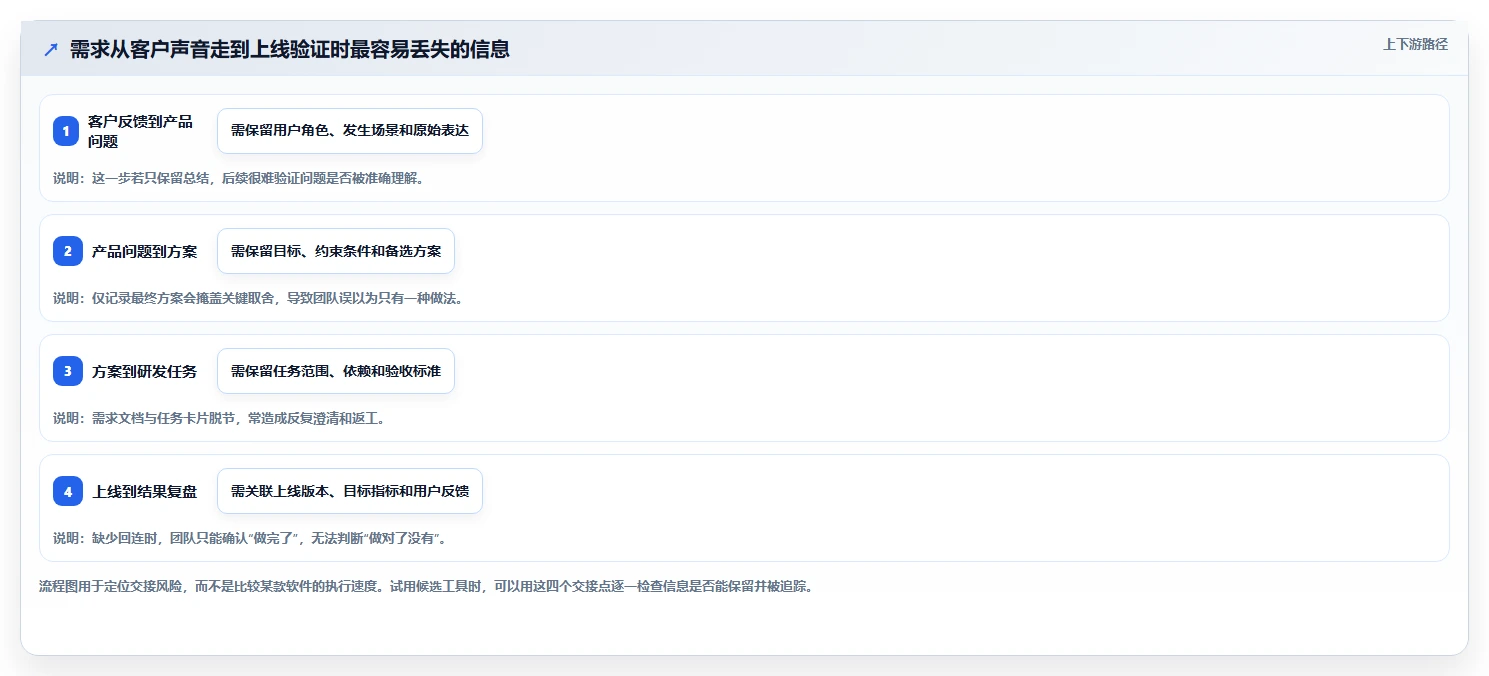Click note 缺少回连时，团队只能确认“做完了”

[249, 538]
